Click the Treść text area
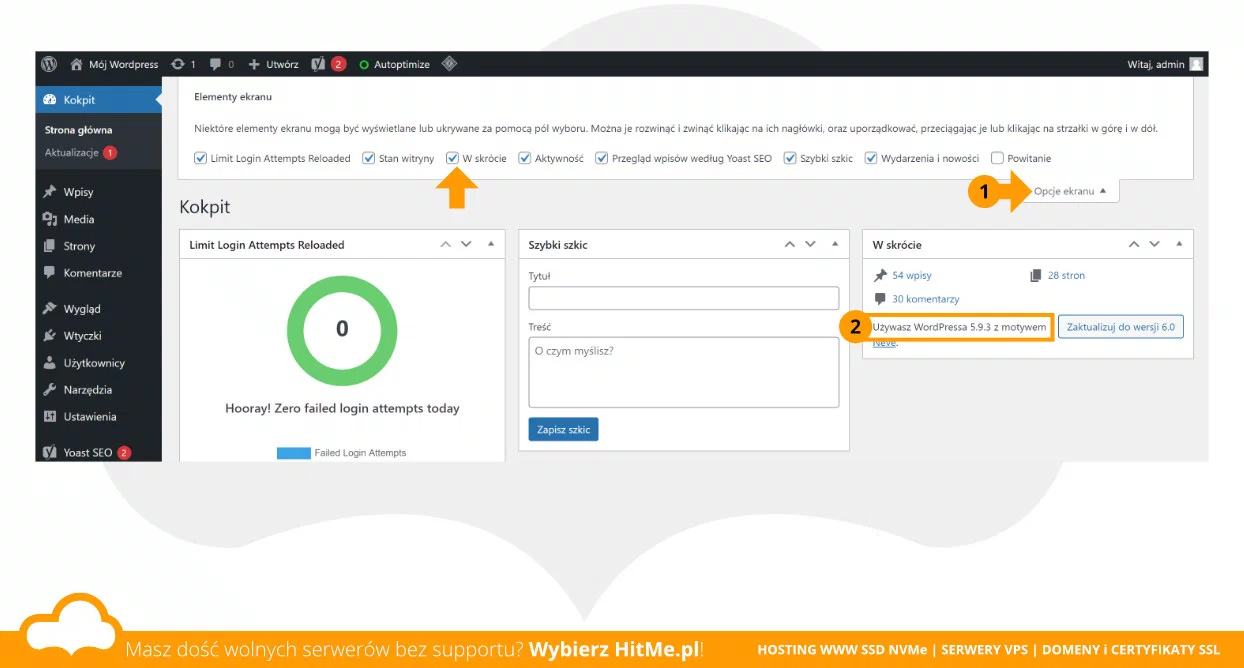 pyautogui.click(x=683, y=372)
